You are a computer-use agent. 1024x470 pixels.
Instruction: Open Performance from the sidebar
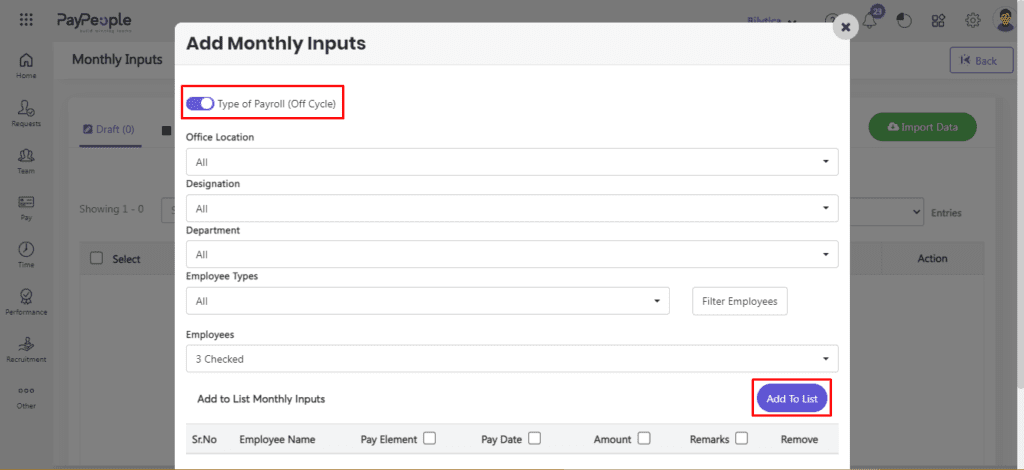(26, 298)
